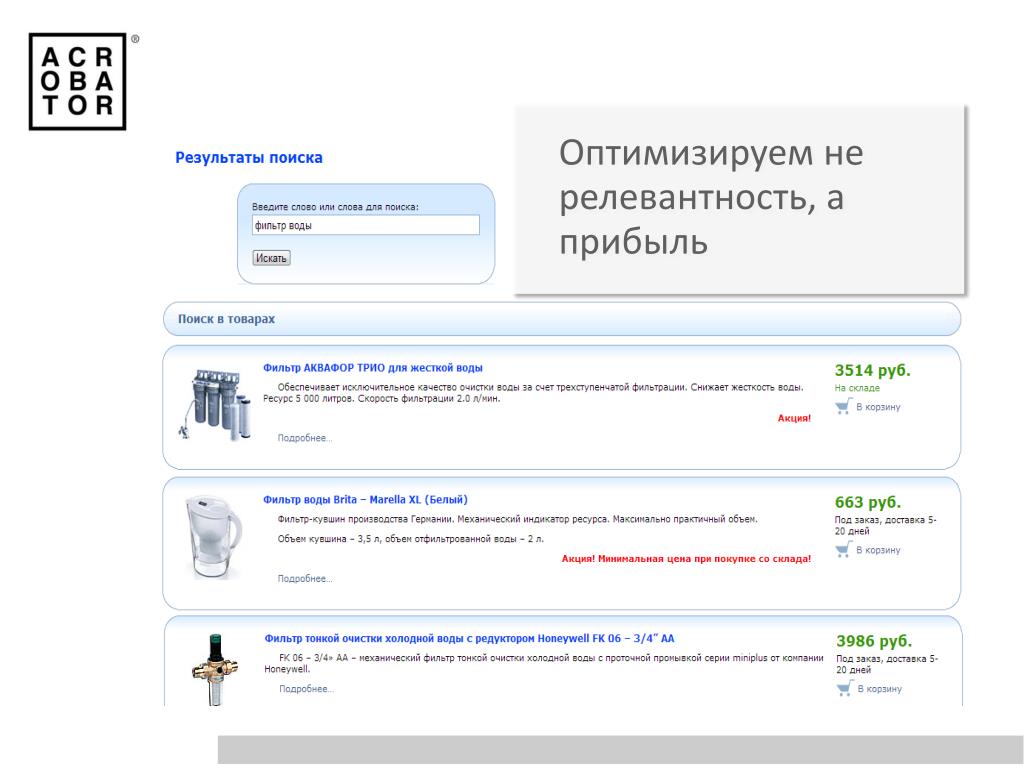Click the price '3986 руб.'
Screen dimensions: 1024x768
[874, 641]
